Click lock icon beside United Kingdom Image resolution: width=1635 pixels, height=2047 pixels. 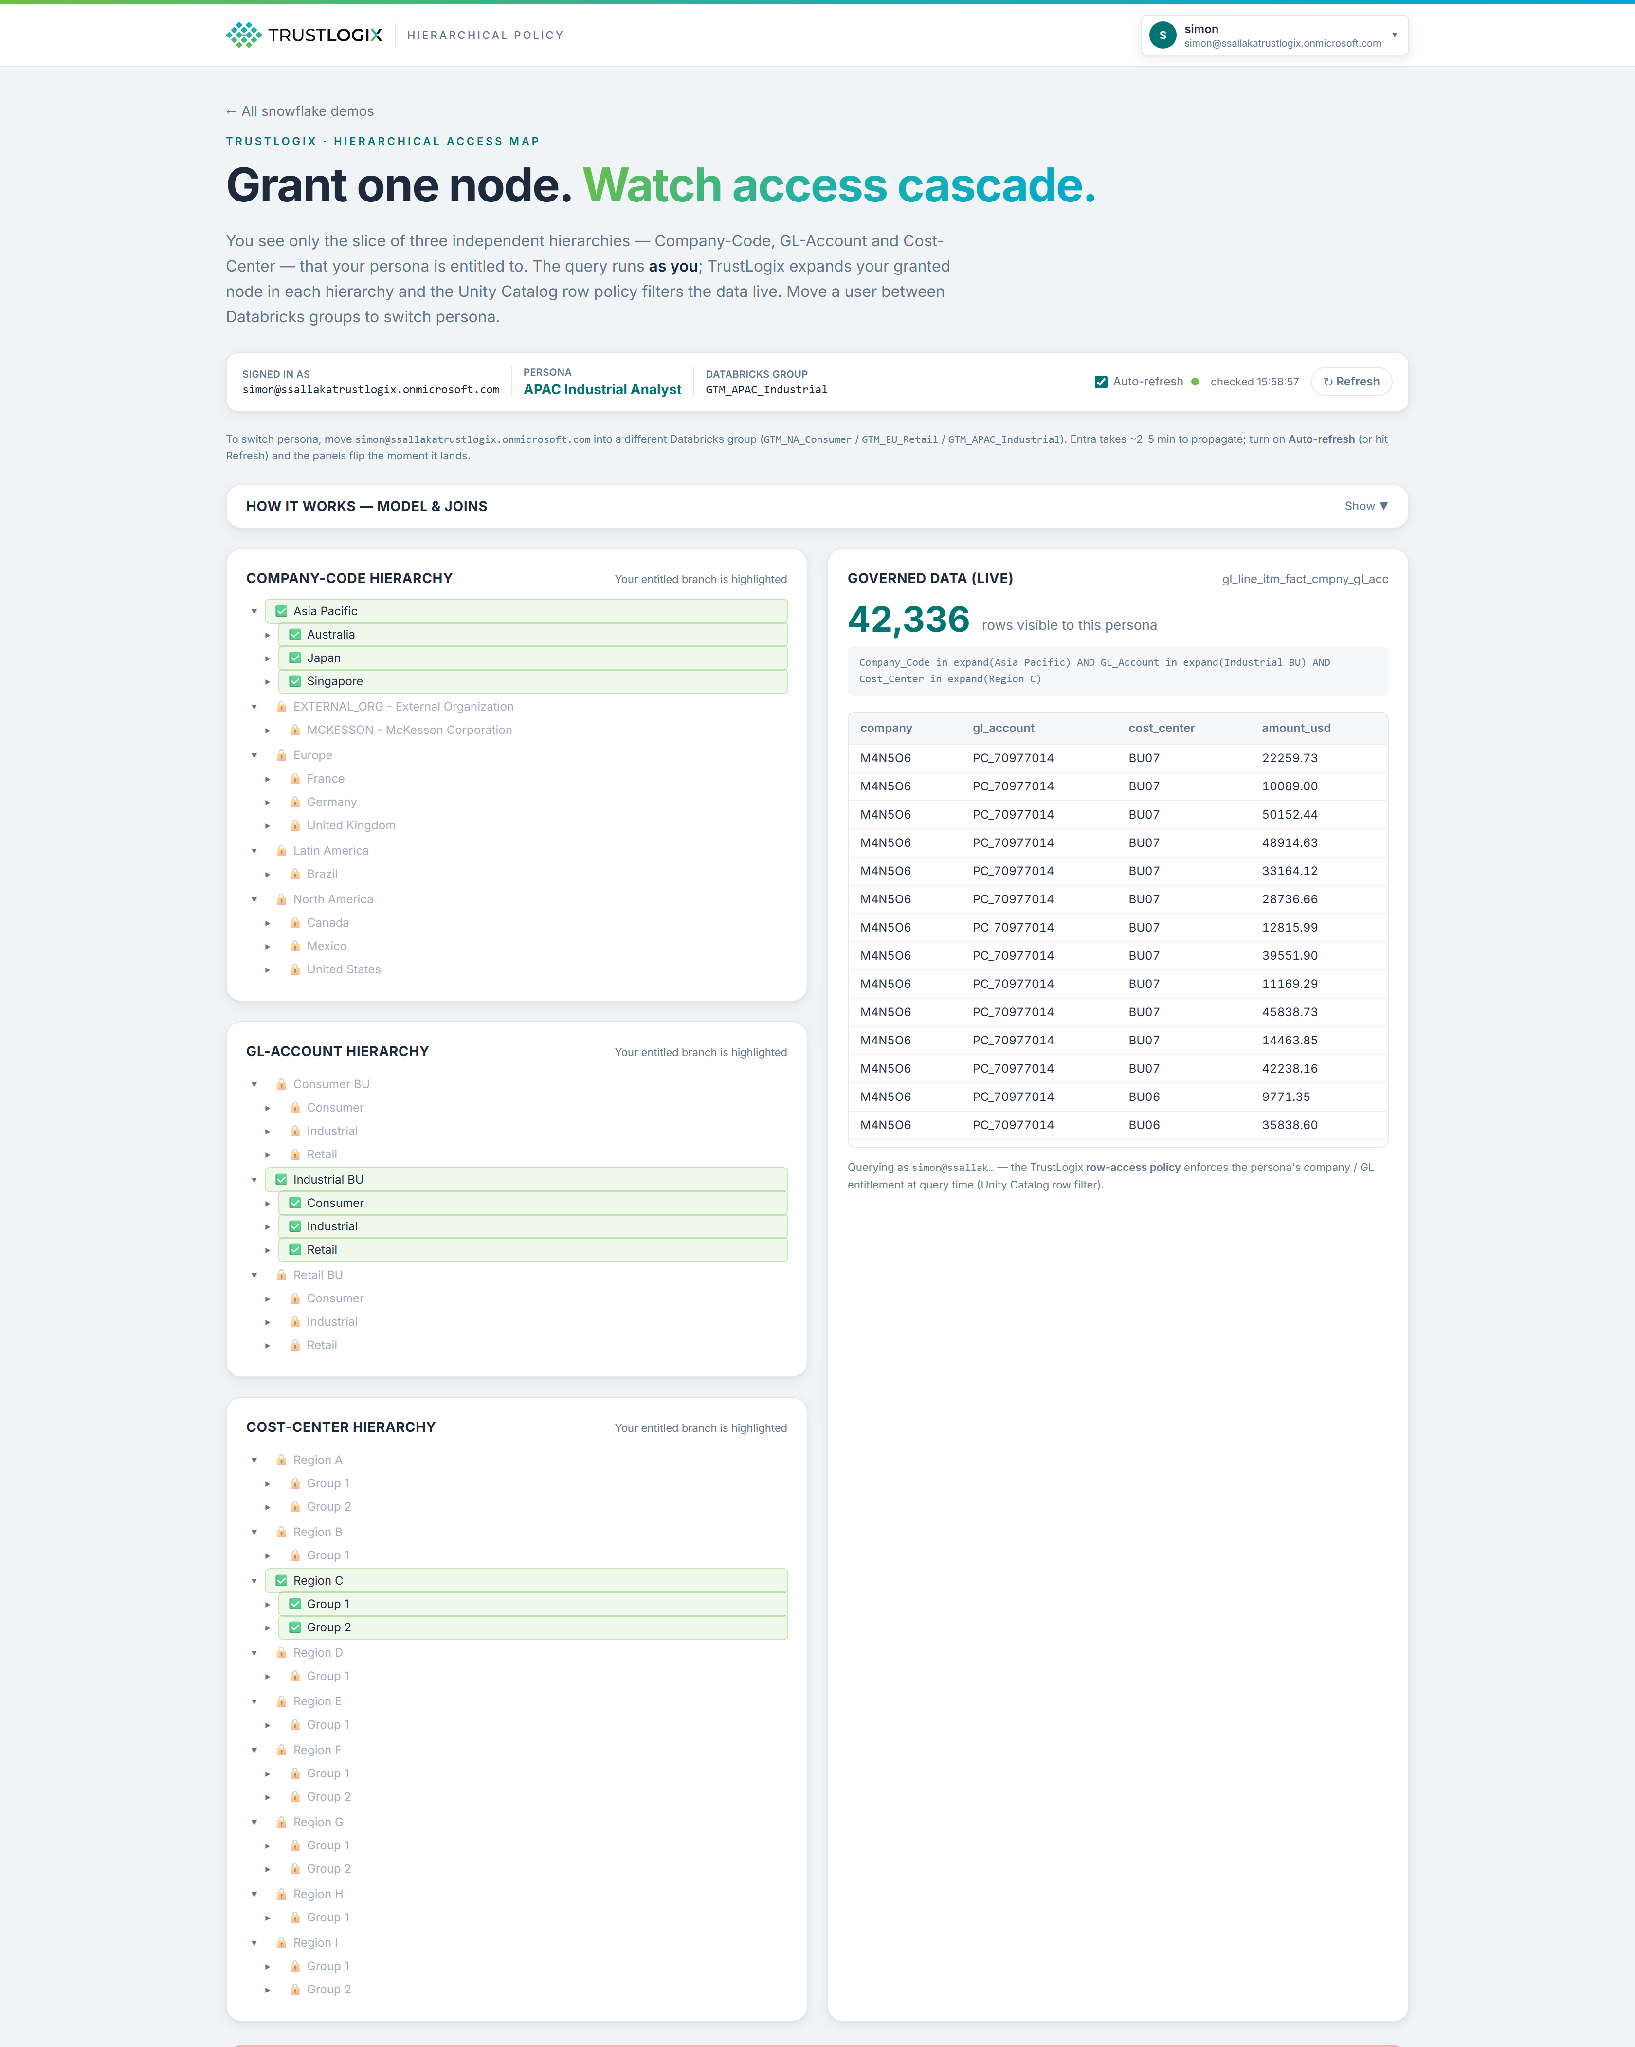pyautogui.click(x=295, y=825)
